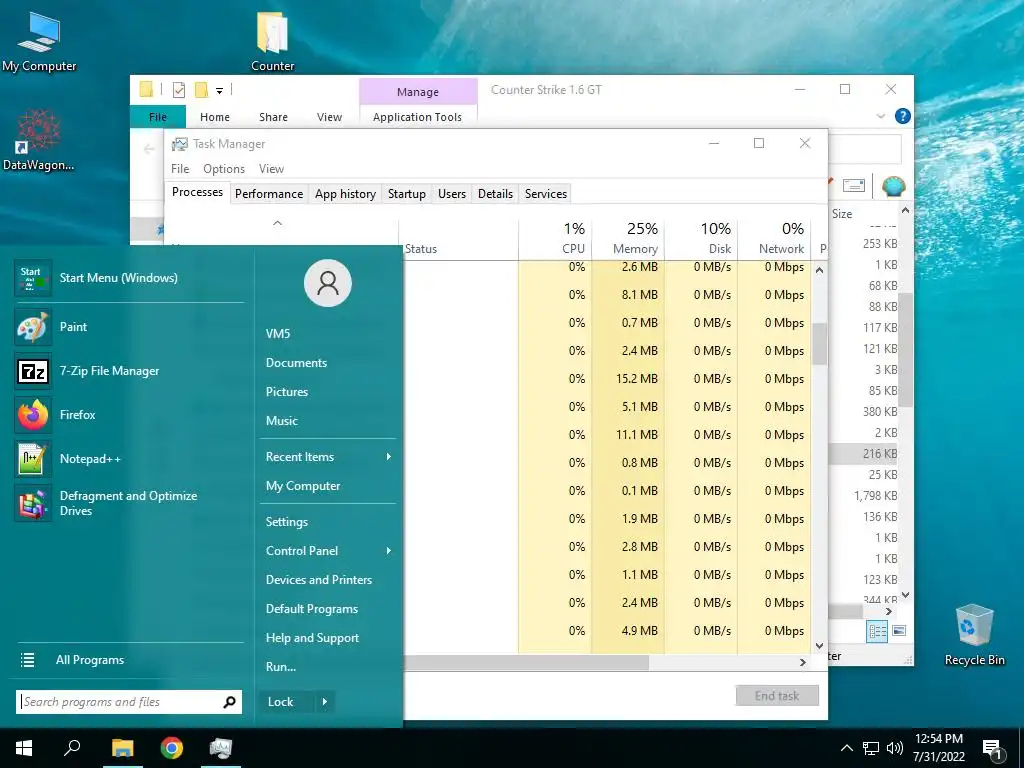
Task: Open the network tray icon
Action: (x=871, y=748)
